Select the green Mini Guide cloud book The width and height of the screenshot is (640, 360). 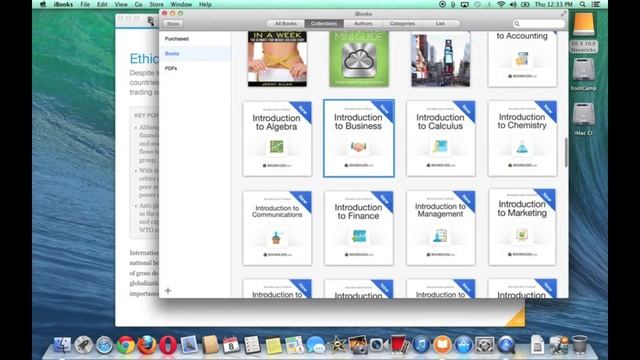click(x=359, y=59)
